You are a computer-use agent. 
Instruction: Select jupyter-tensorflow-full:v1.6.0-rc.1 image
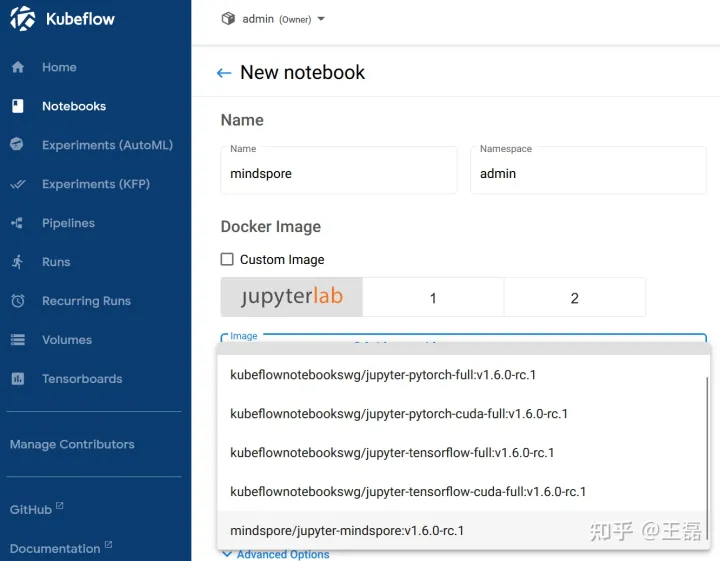coord(461,453)
